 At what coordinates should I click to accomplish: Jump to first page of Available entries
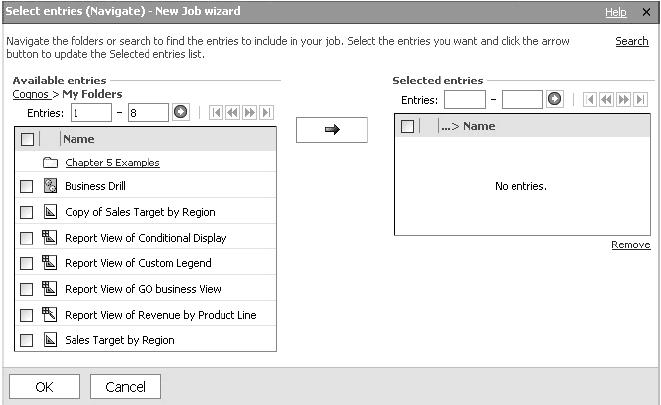tap(216, 113)
